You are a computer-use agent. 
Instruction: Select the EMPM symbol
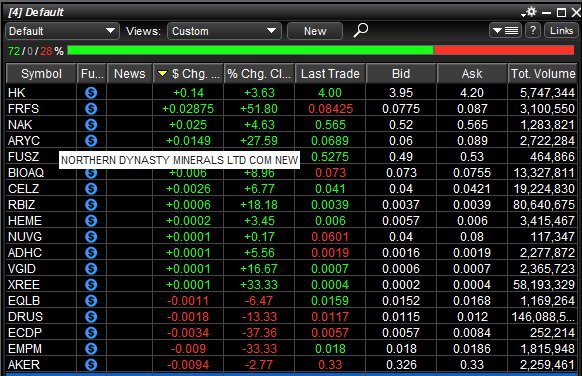pos(25,348)
